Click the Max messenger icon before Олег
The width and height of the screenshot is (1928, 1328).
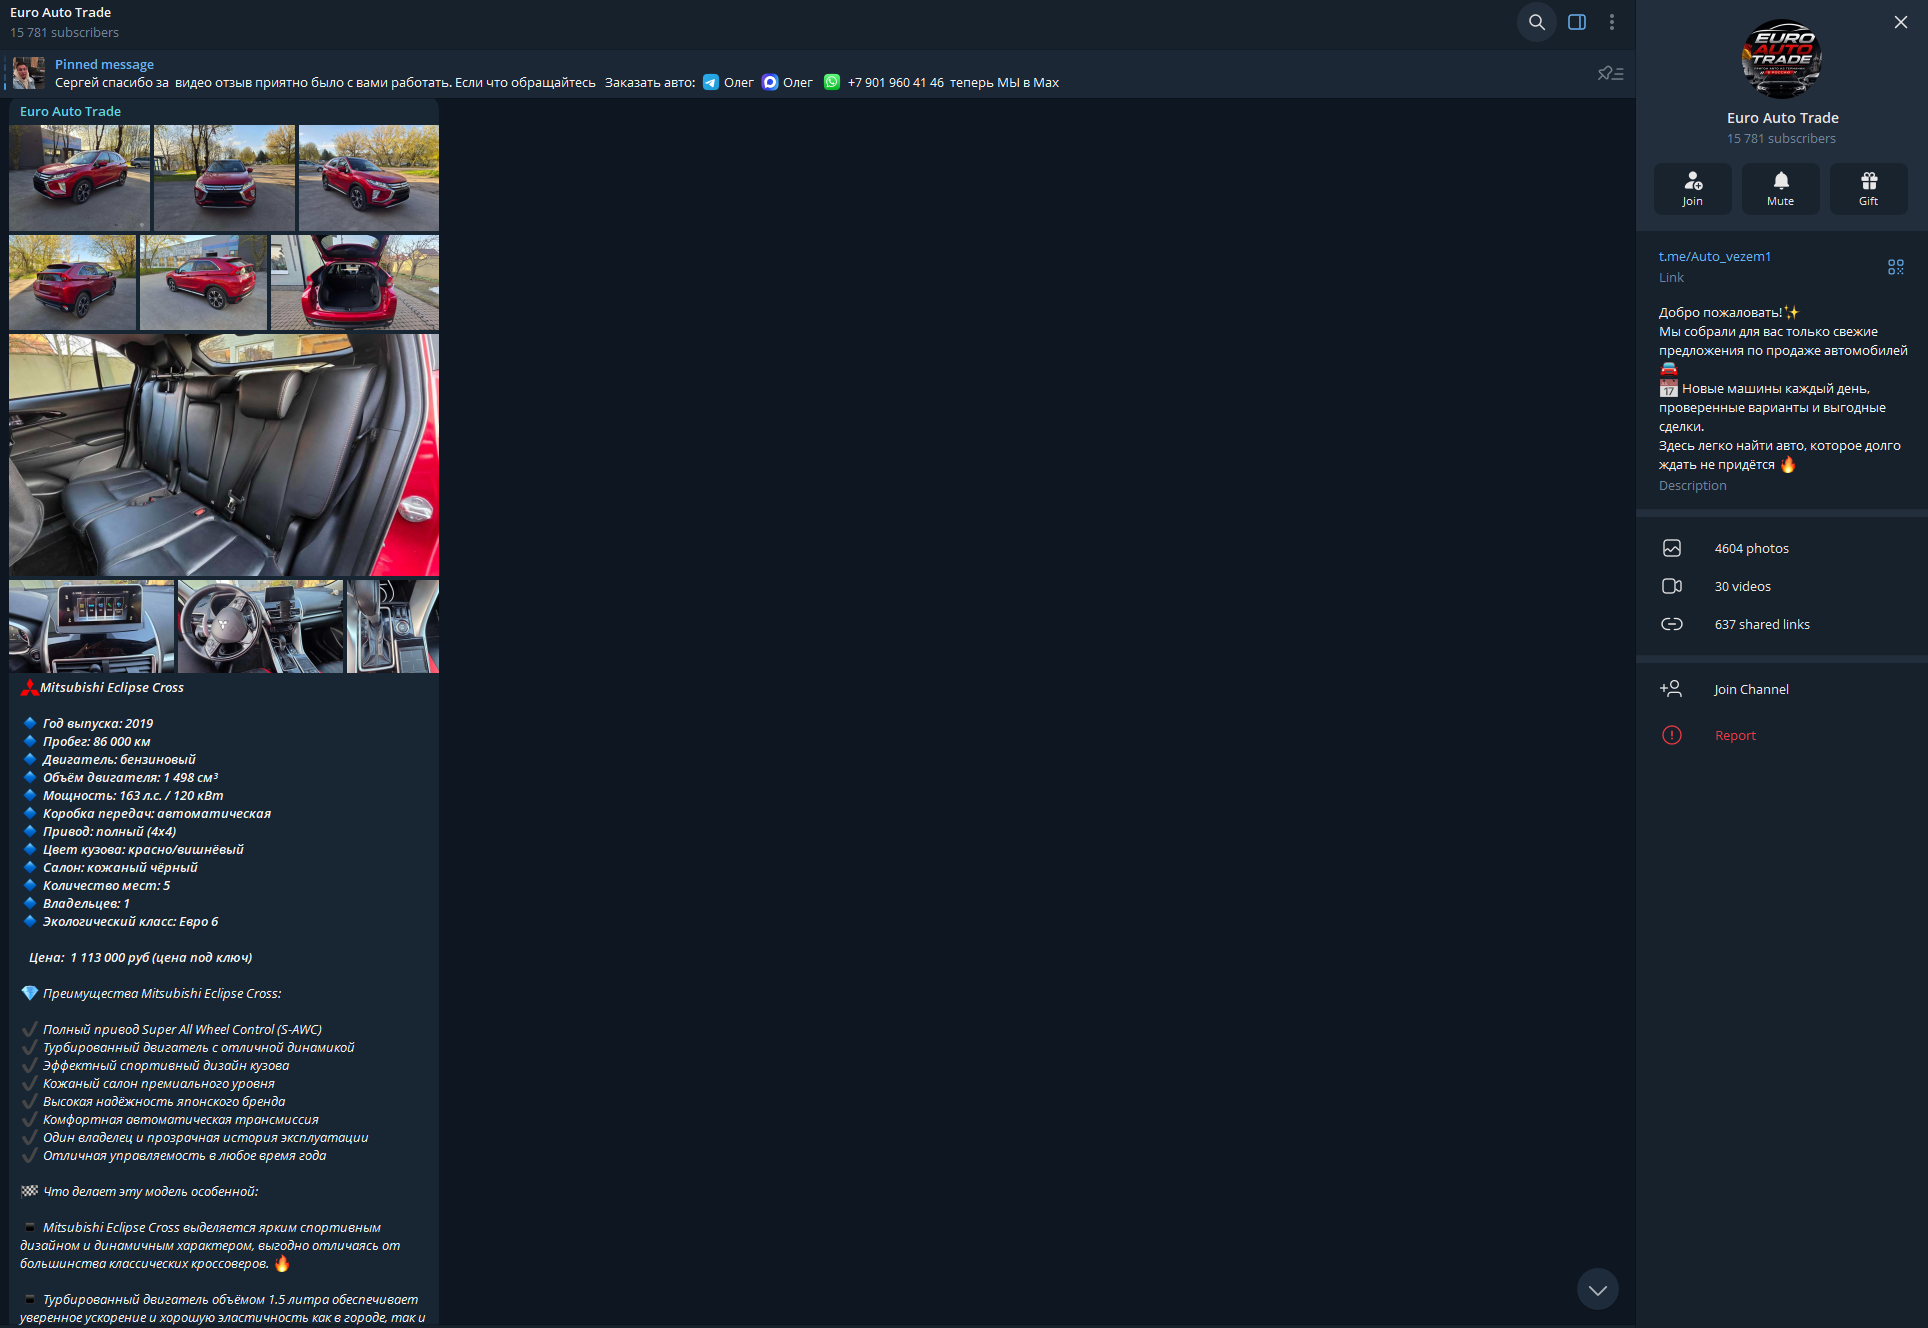pyautogui.click(x=770, y=83)
